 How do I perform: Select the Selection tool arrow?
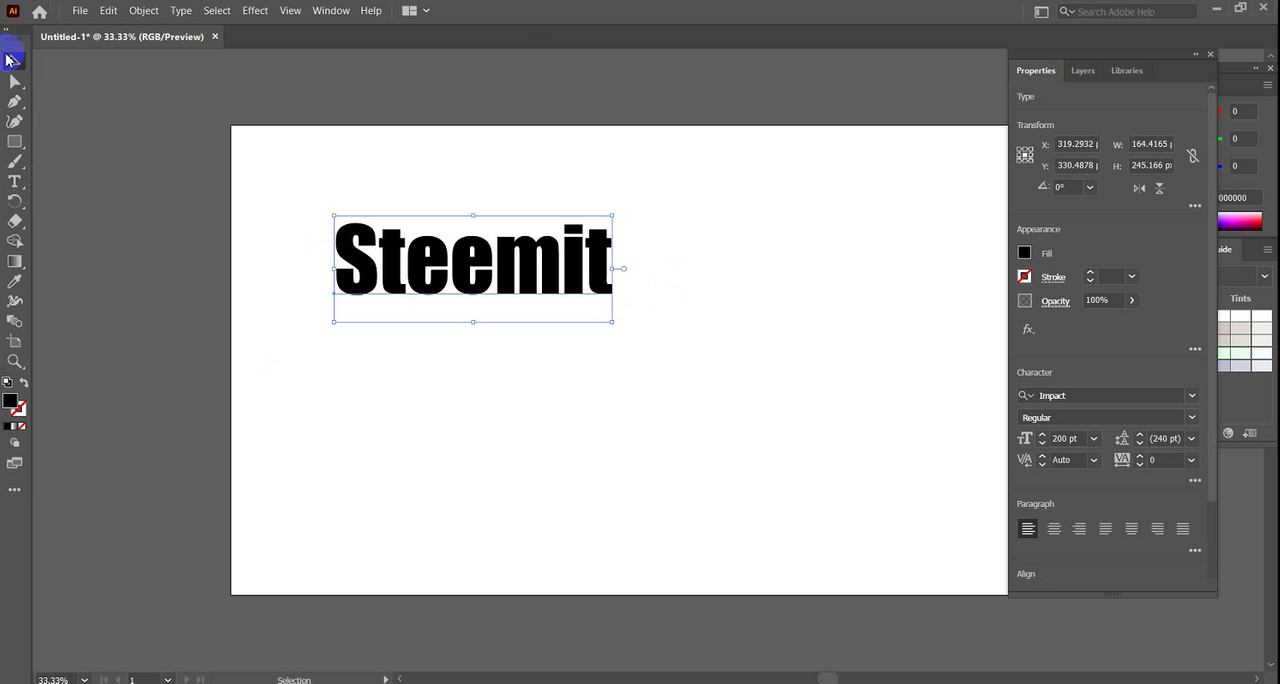click(x=14, y=61)
